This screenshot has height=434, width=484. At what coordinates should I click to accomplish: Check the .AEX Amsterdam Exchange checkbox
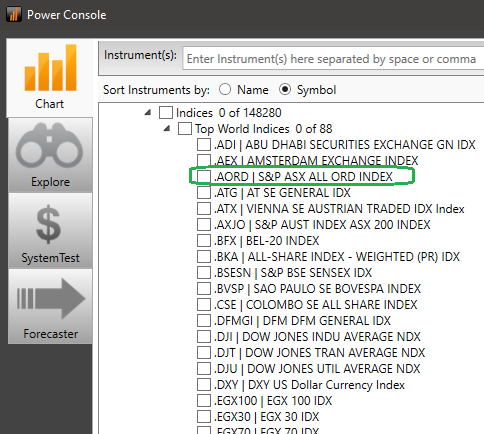pyautogui.click(x=204, y=161)
